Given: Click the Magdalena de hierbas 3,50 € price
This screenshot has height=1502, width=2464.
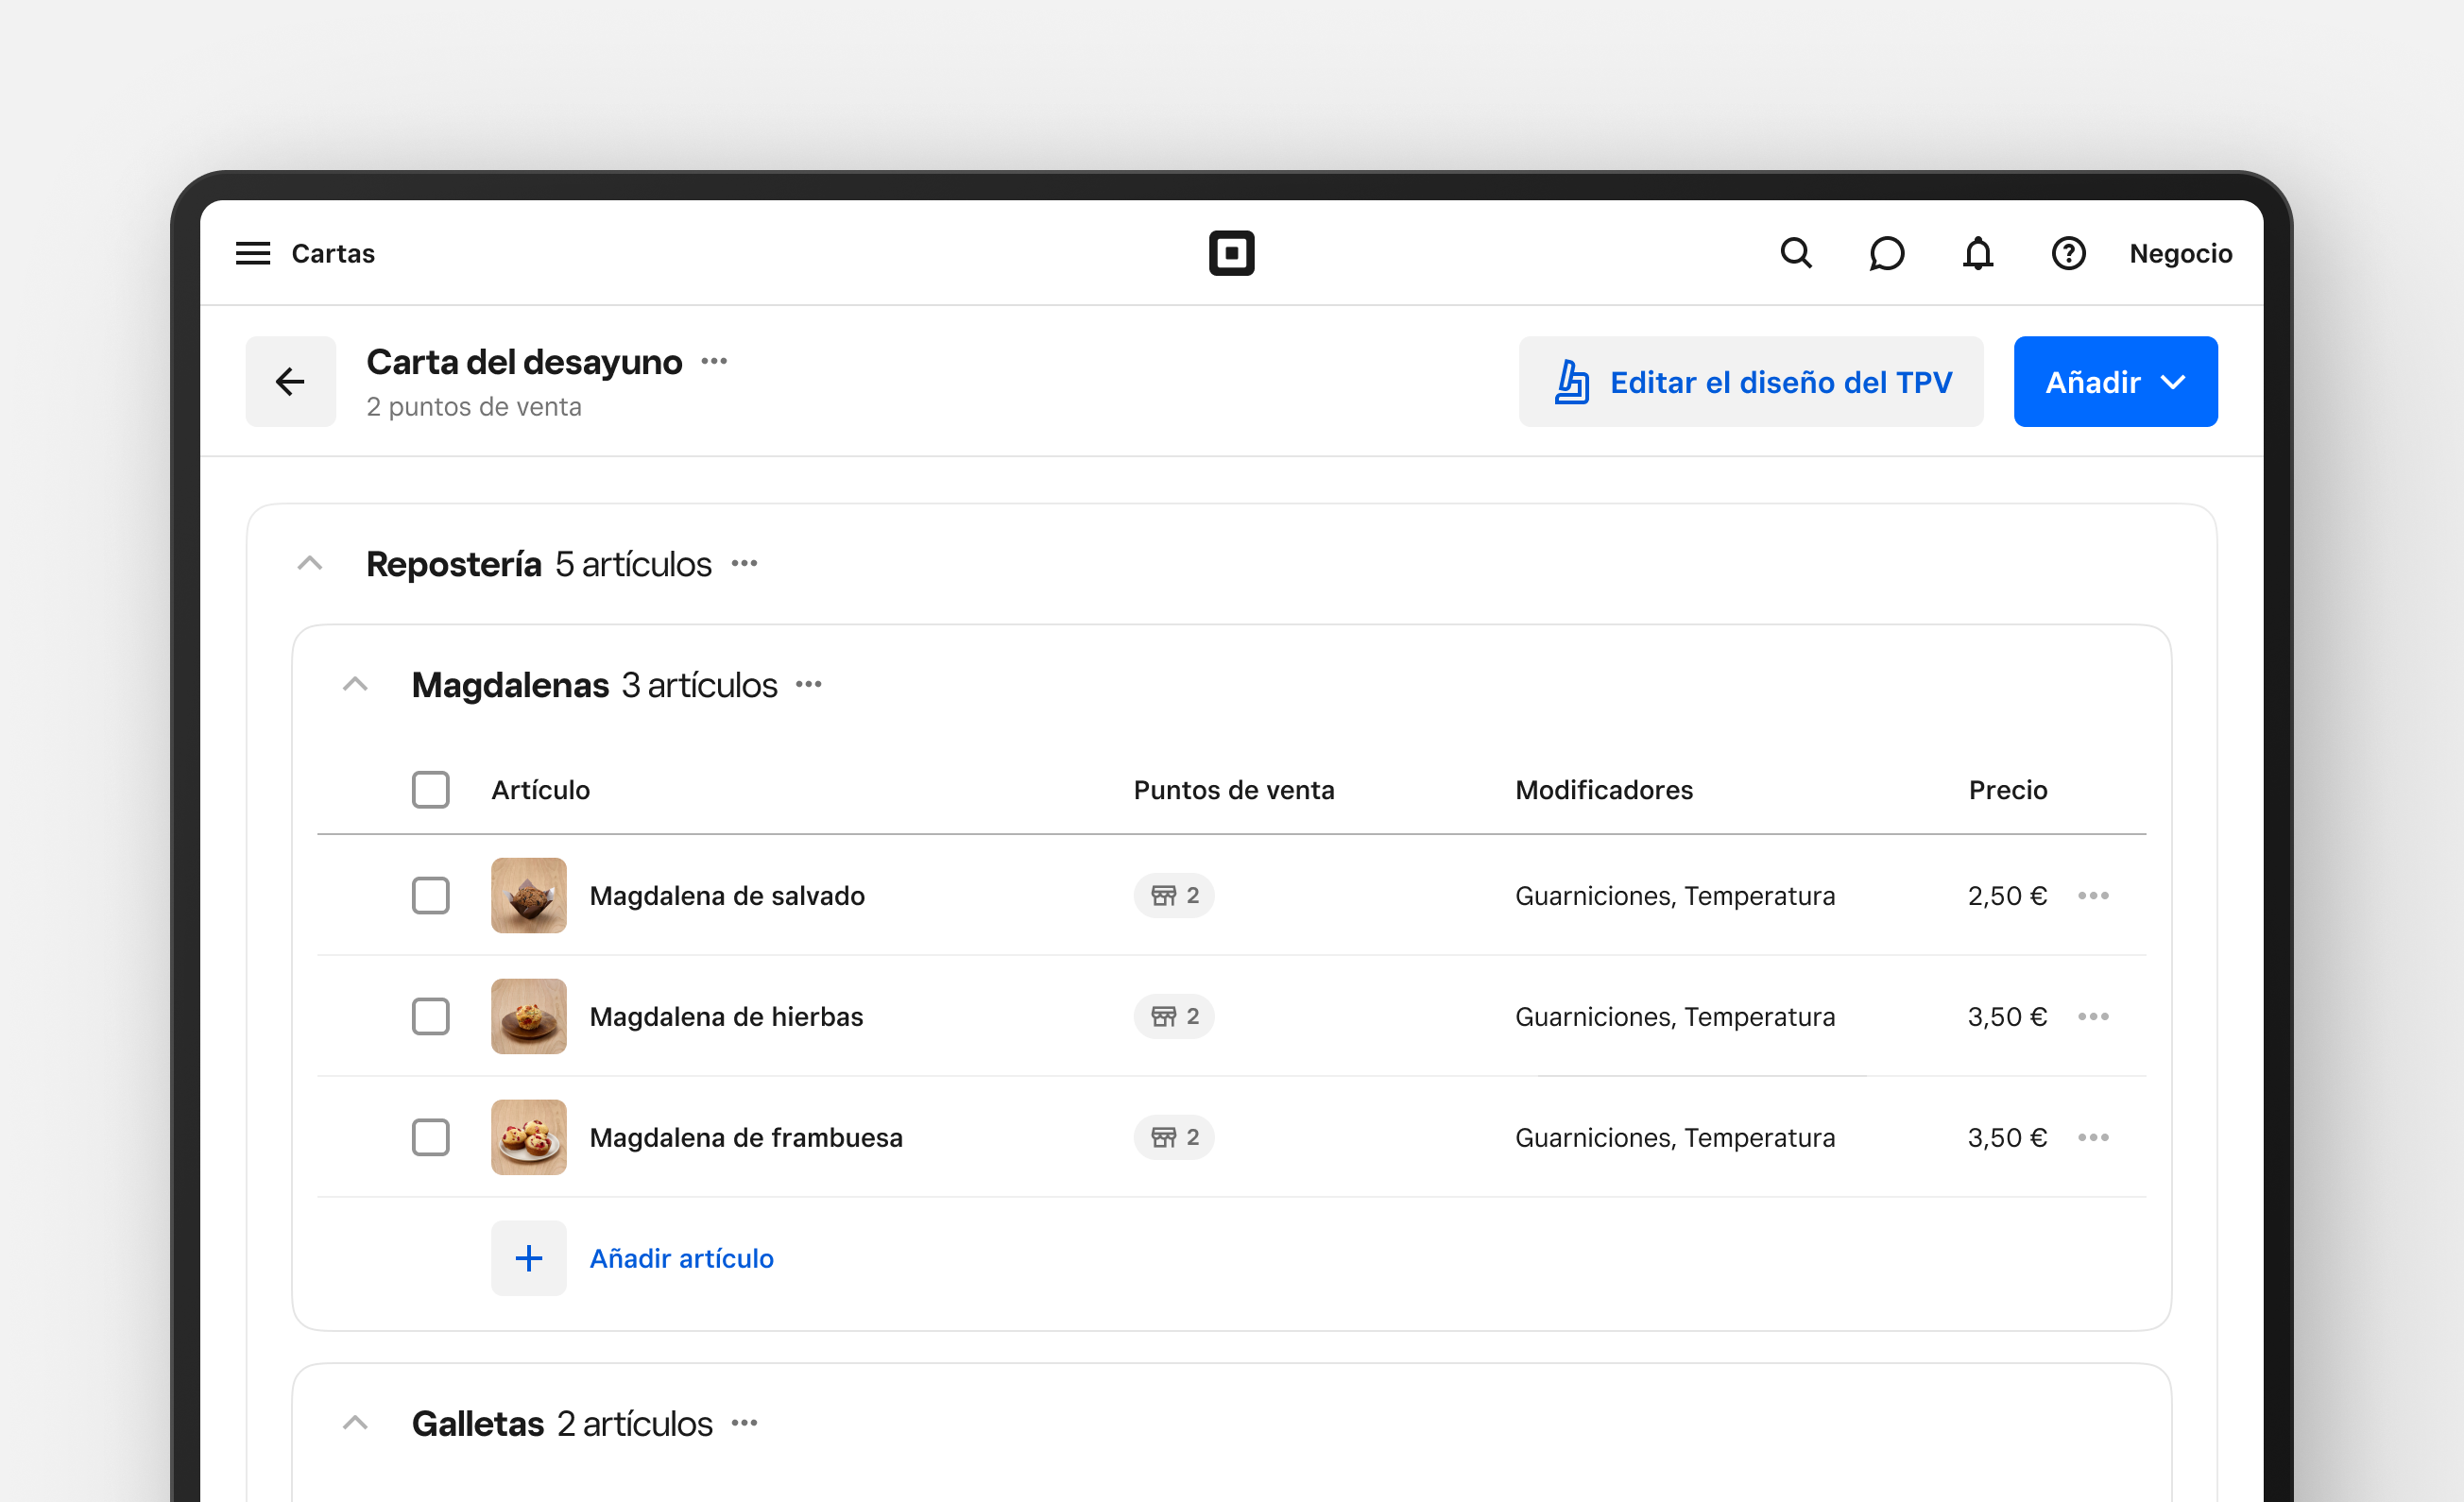Looking at the screenshot, I should click(2007, 1017).
